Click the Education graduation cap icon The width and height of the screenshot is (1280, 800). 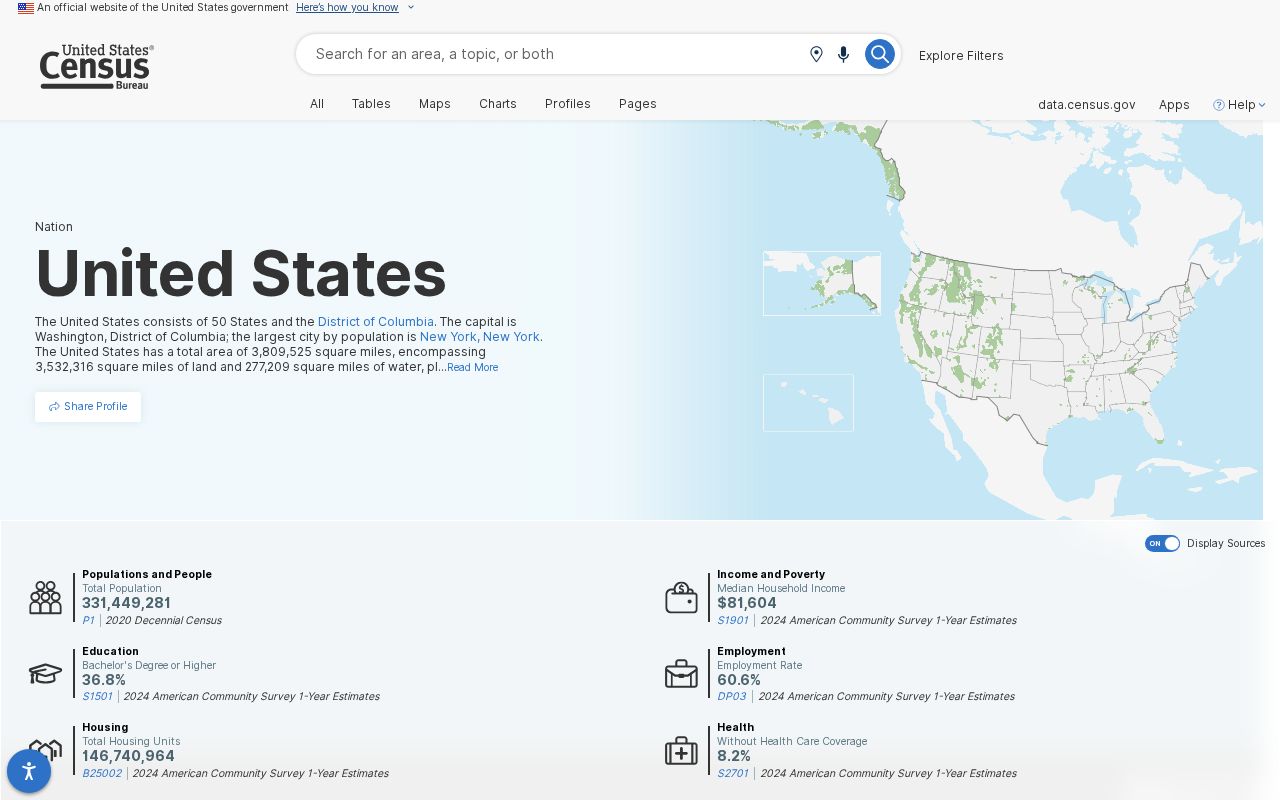[45, 674]
